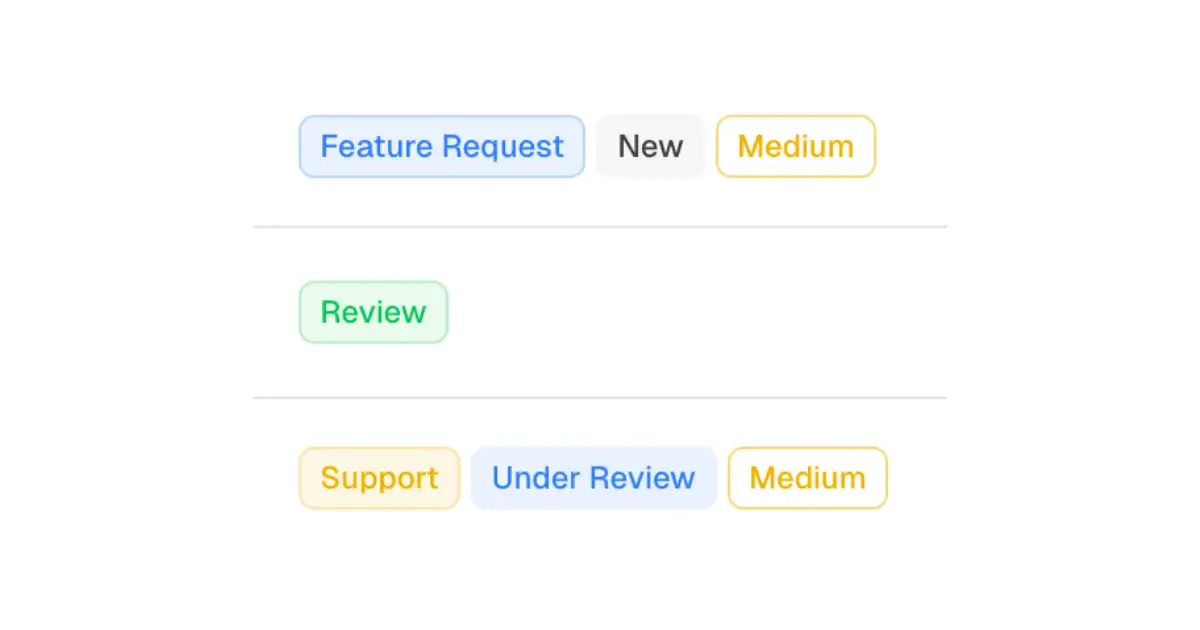Click the divider line below the Feature Request row
The image size is (1200, 630).
pyautogui.click(x=599, y=227)
